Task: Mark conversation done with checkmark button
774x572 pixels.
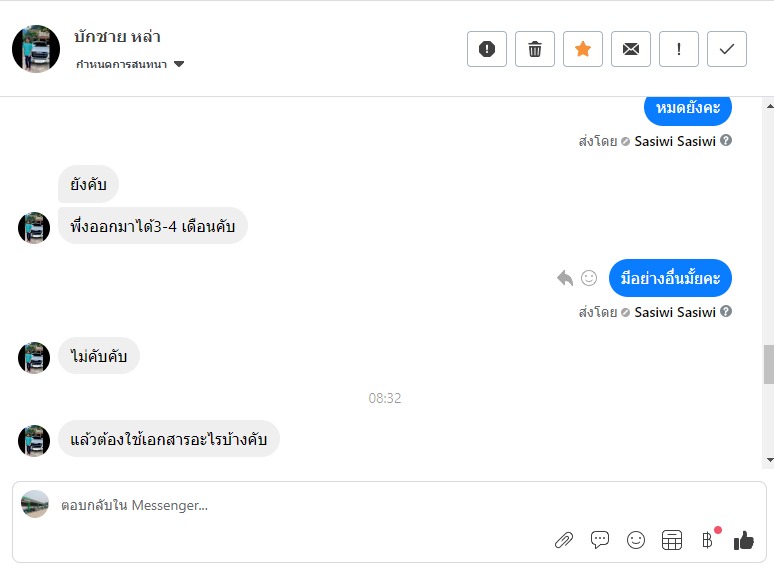Action: (x=727, y=49)
